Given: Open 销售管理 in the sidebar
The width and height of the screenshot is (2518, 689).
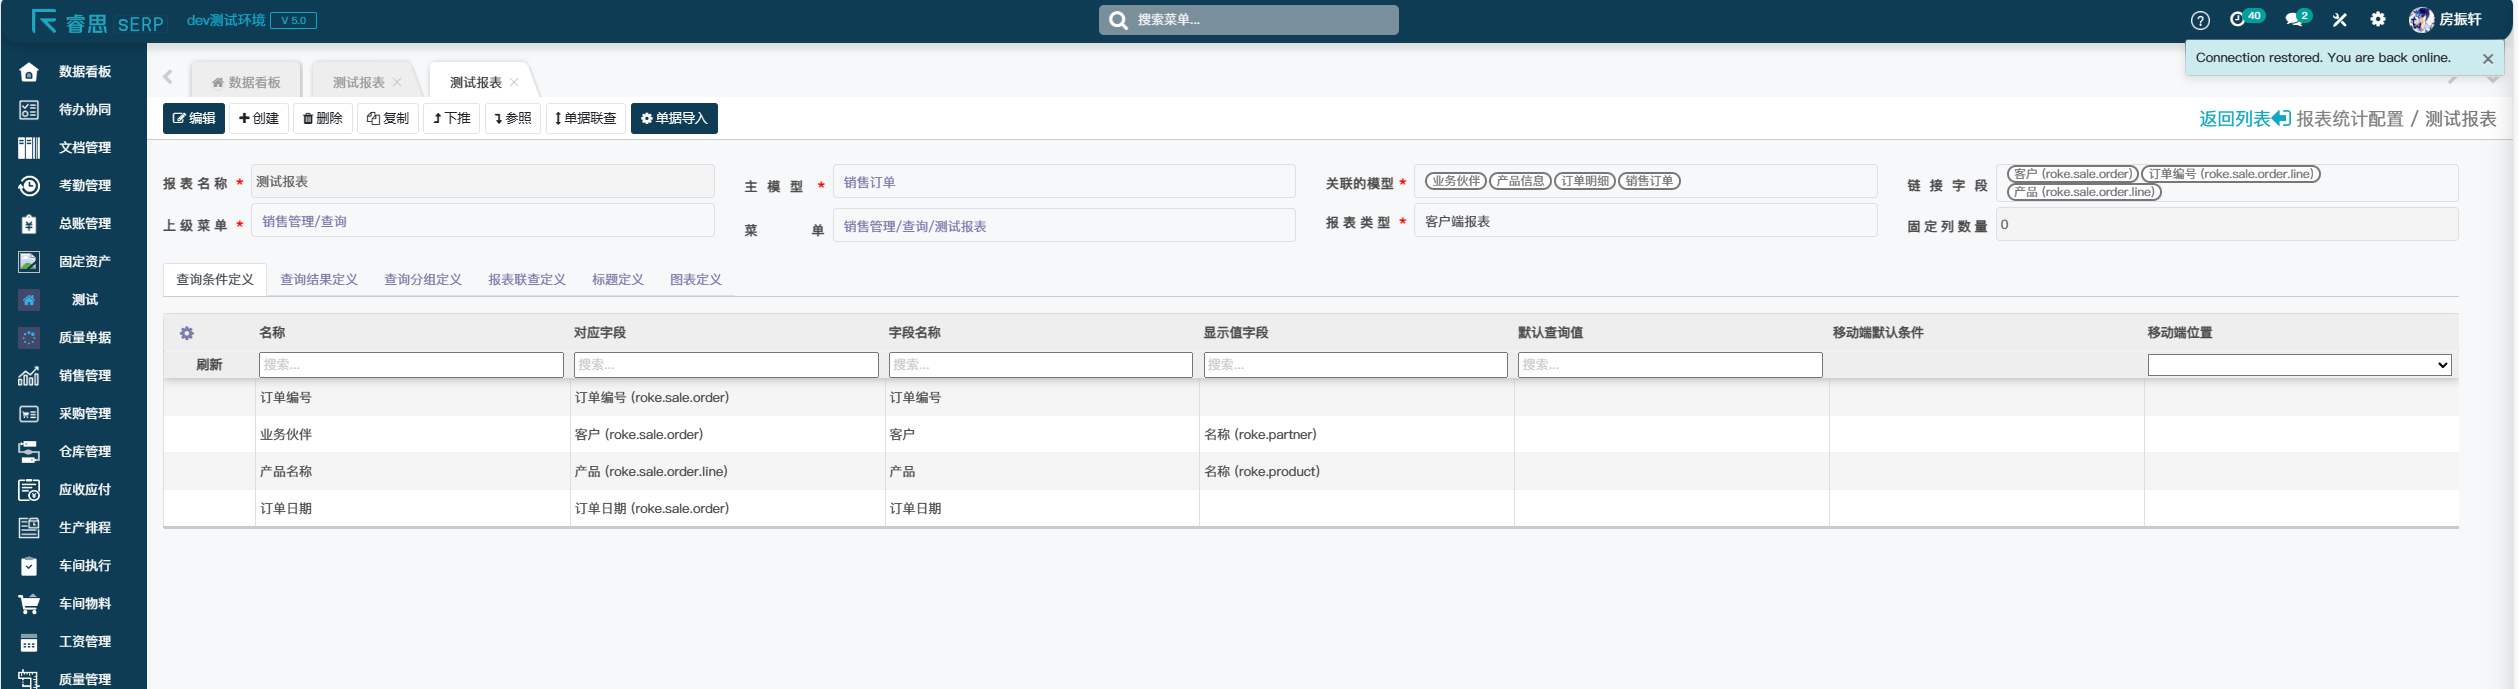Looking at the screenshot, I should pyautogui.click(x=84, y=376).
